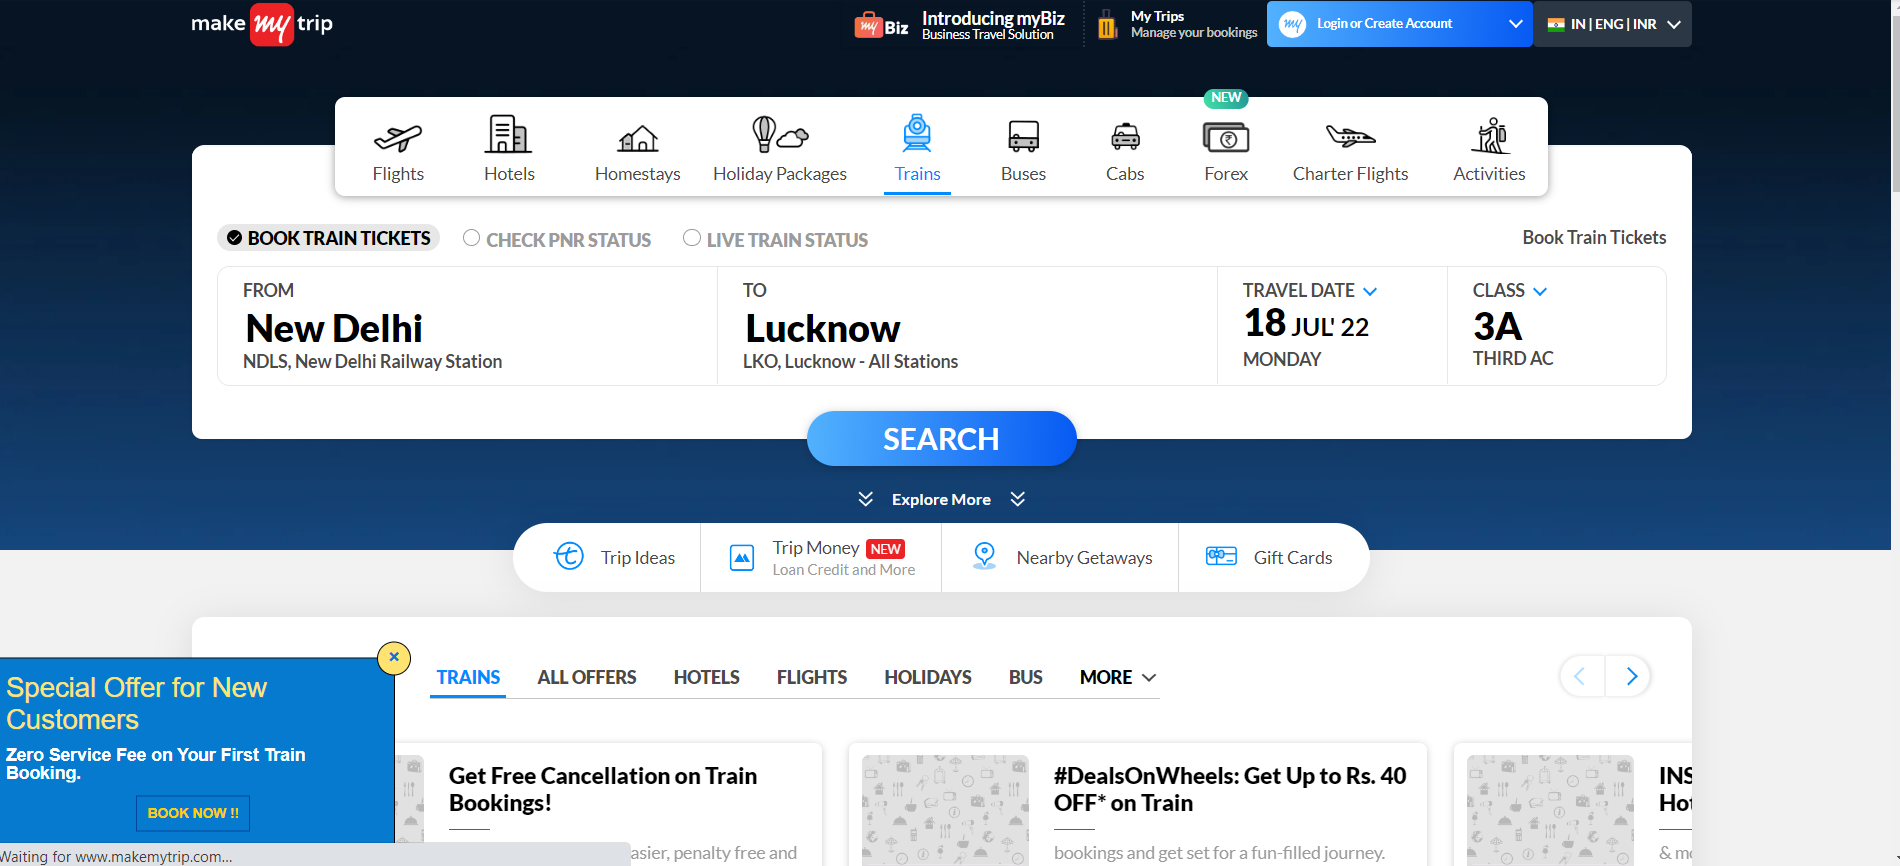Screen dimensions: 1900x866
Task: Open the HOTELS offers tab
Action: pos(706,677)
